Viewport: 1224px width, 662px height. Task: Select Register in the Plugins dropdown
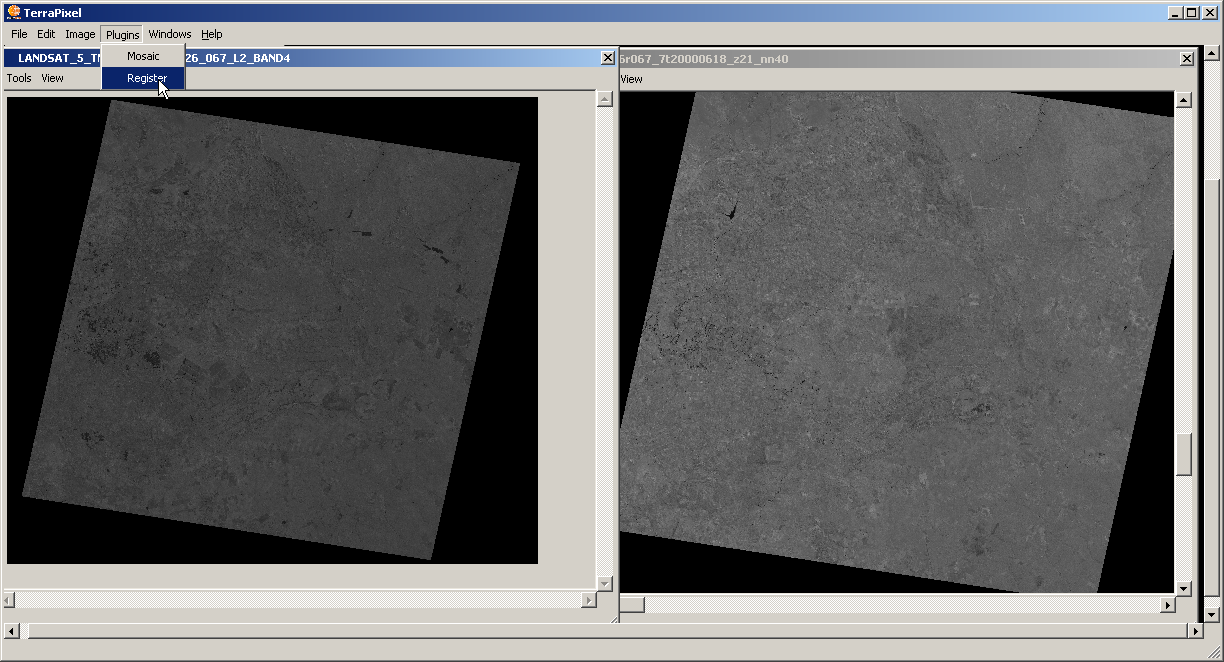(x=146, y=78)
